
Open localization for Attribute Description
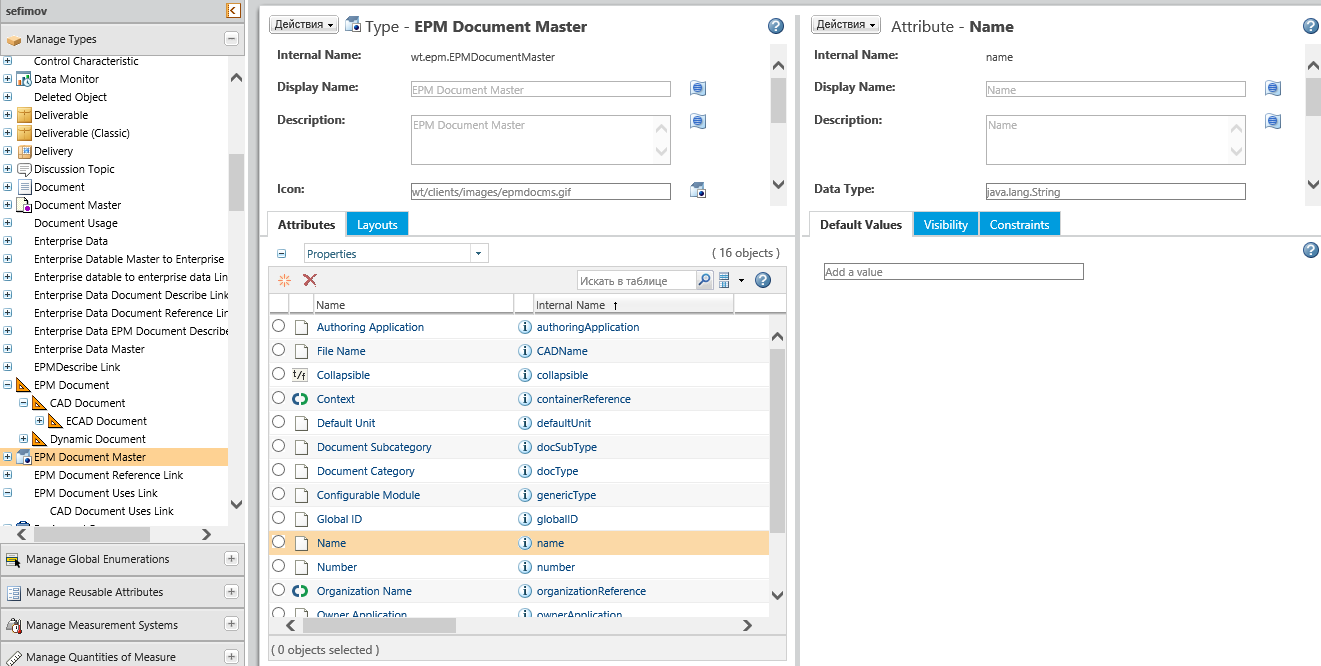[x=1273, y=121]
